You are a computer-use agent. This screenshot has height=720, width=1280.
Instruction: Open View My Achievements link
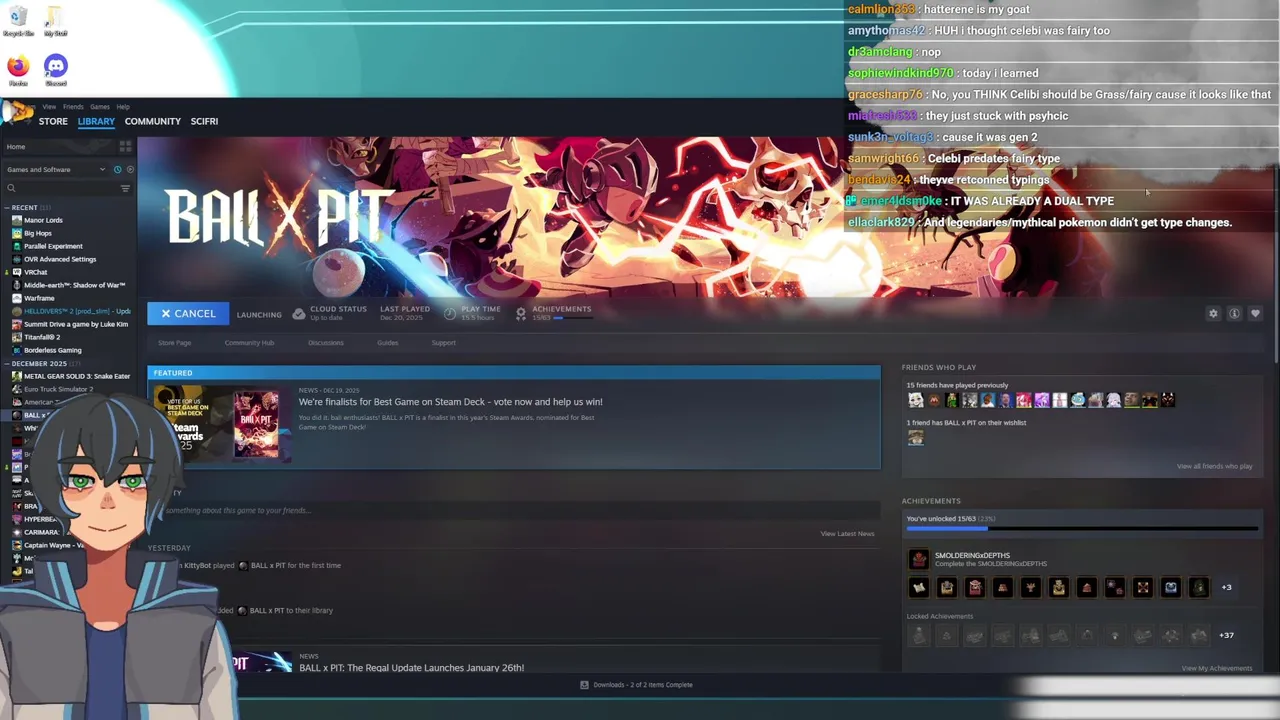point(1216,668)
